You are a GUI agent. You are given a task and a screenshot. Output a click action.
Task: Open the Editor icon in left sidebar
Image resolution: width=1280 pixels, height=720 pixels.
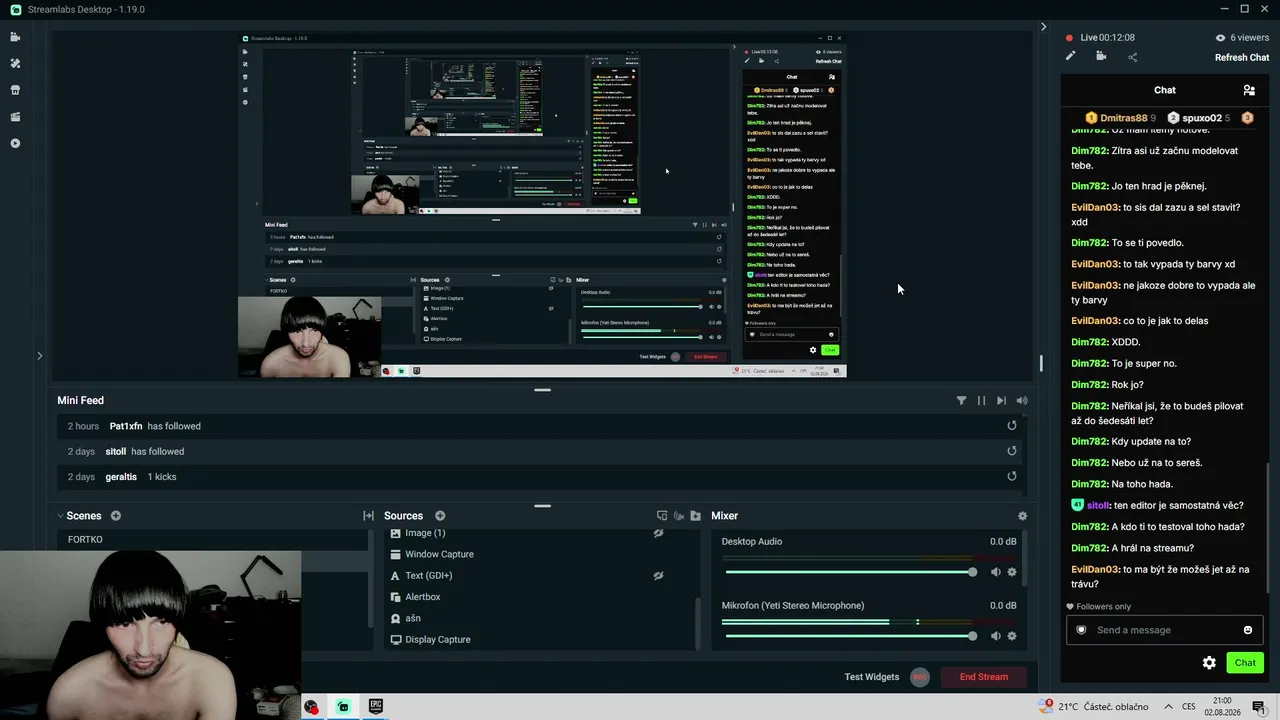tap(15, 37)
